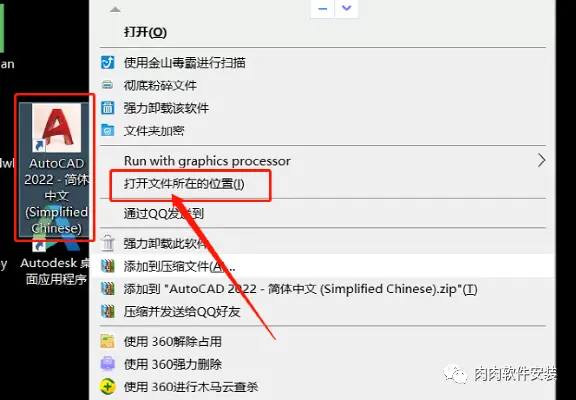
Task: Expand Run with graphics processor submenu arrow
Action: 541,161
